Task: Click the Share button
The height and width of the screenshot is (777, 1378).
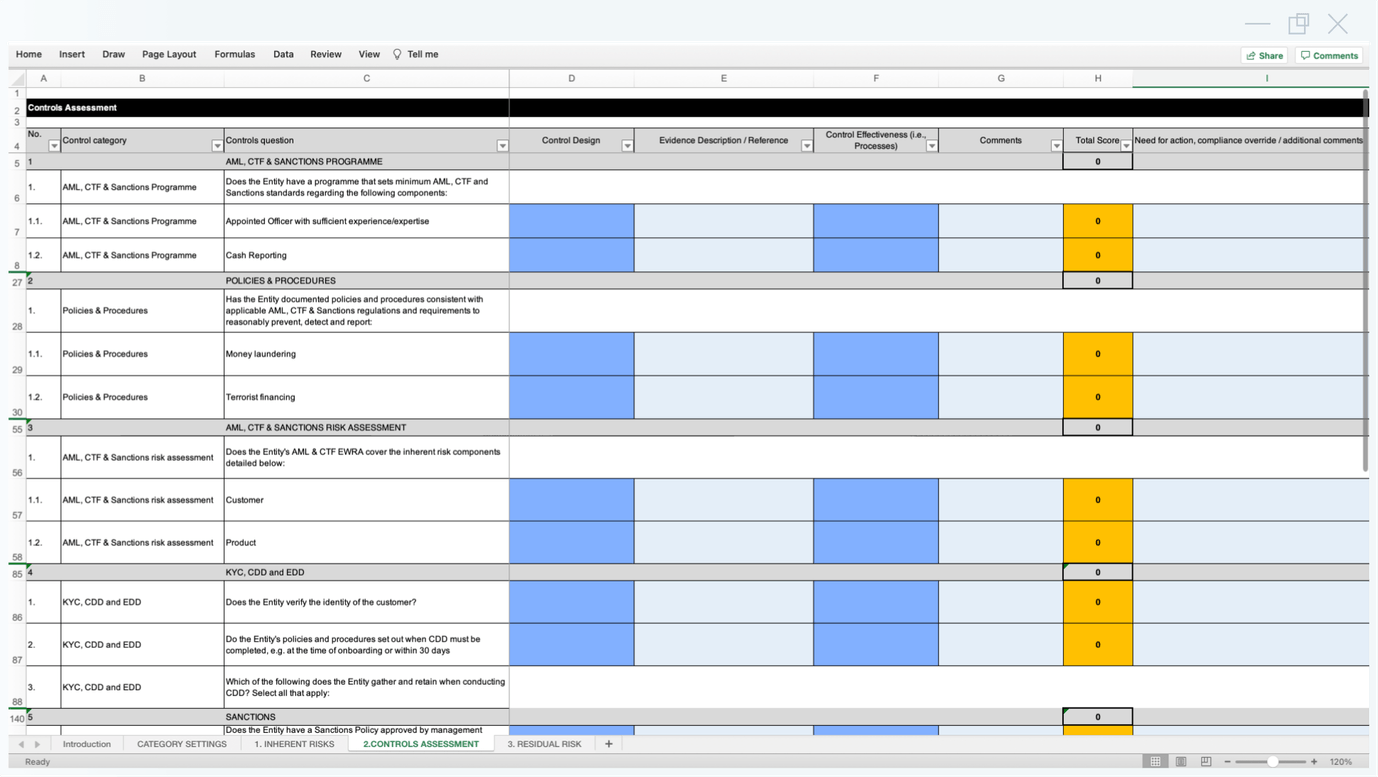Action: coord(1263,55)
